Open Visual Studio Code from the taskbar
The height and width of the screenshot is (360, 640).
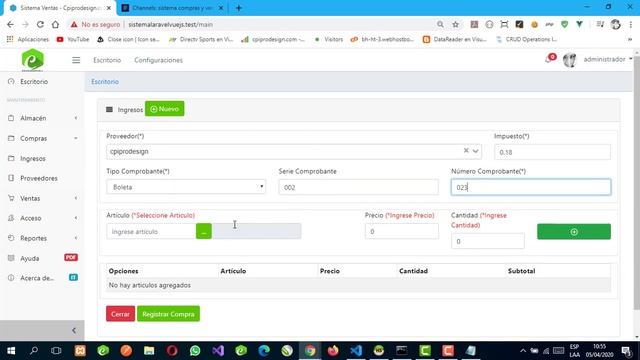[x=356, y=351]
